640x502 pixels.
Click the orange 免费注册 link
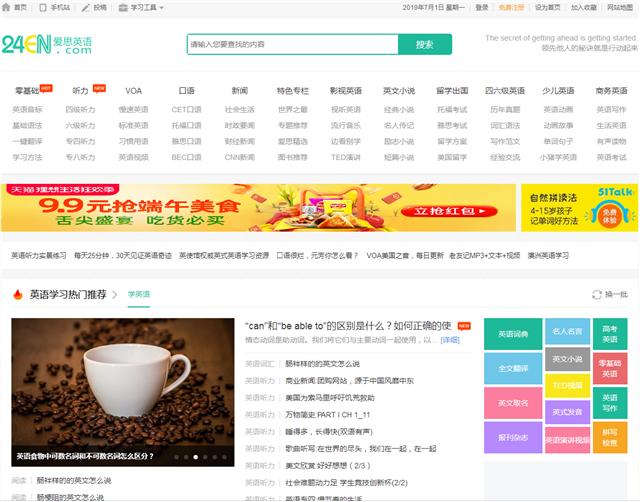[x=511, y=8]
